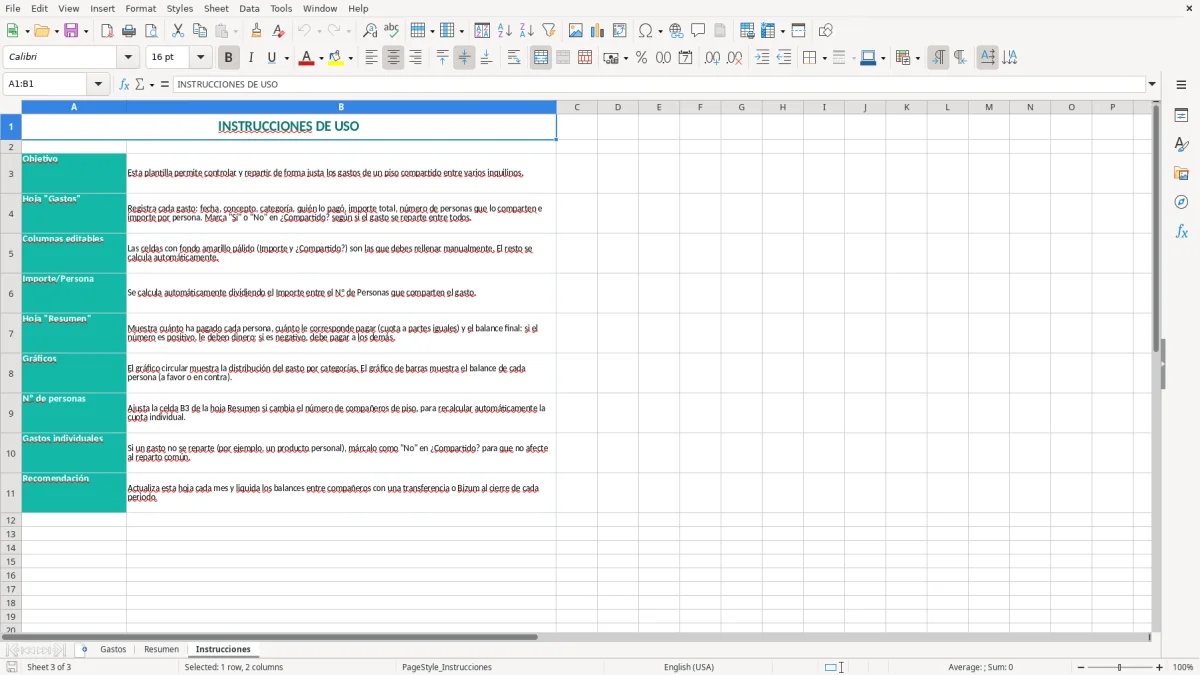Insert a pivot table

point(620,31)
